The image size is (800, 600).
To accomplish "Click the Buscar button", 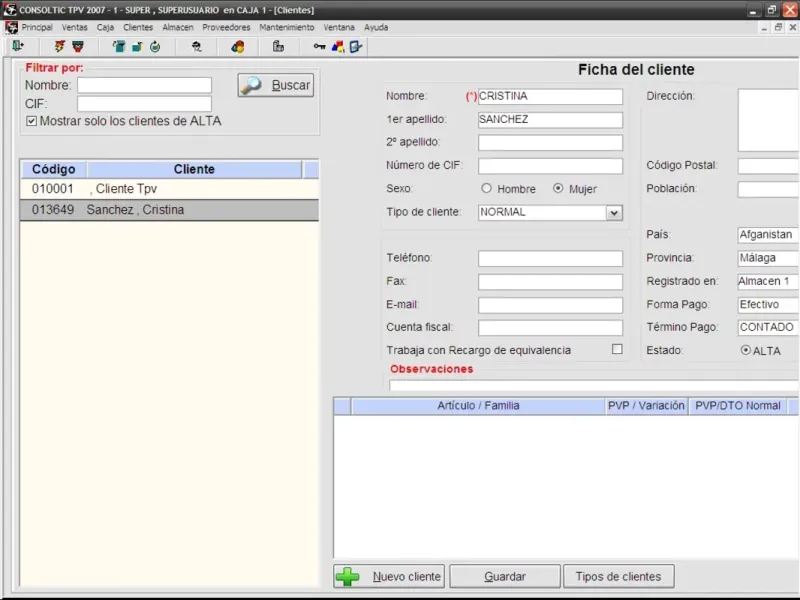I will [276, 85].
